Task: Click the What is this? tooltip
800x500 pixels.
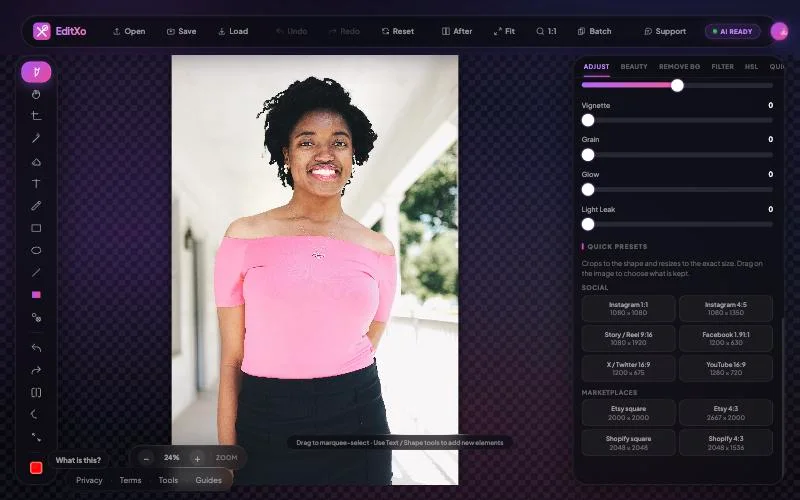Action: point(78,460)
